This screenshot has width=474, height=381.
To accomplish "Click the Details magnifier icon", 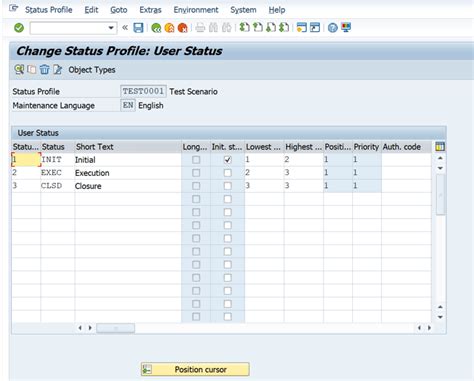I will pos(19,69).
